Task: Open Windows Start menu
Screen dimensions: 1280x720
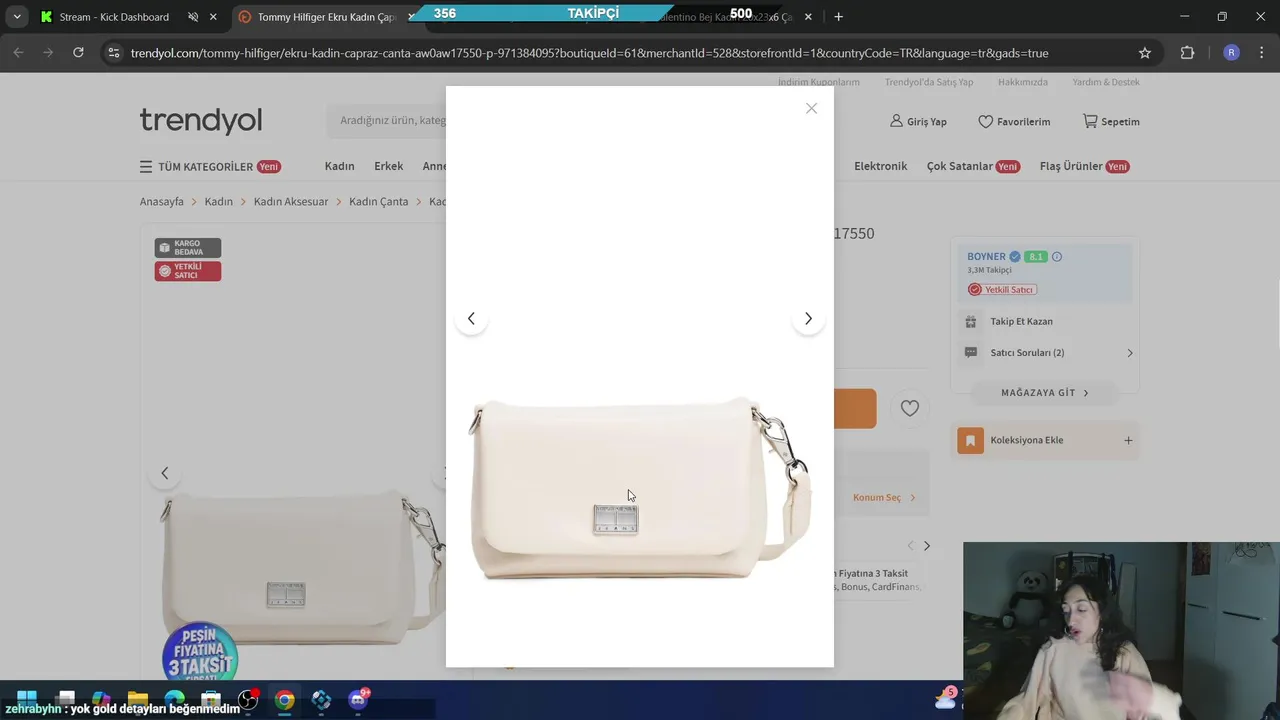Action: (27, 699)
